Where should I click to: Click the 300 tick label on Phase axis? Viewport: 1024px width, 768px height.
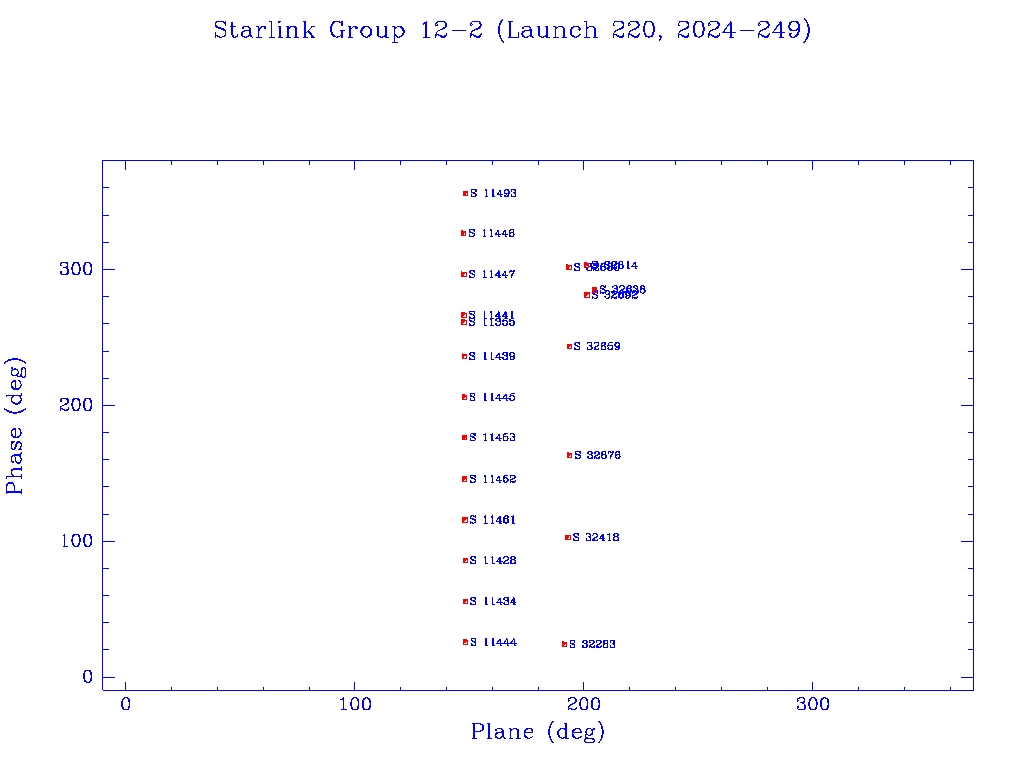pos(76,269)
